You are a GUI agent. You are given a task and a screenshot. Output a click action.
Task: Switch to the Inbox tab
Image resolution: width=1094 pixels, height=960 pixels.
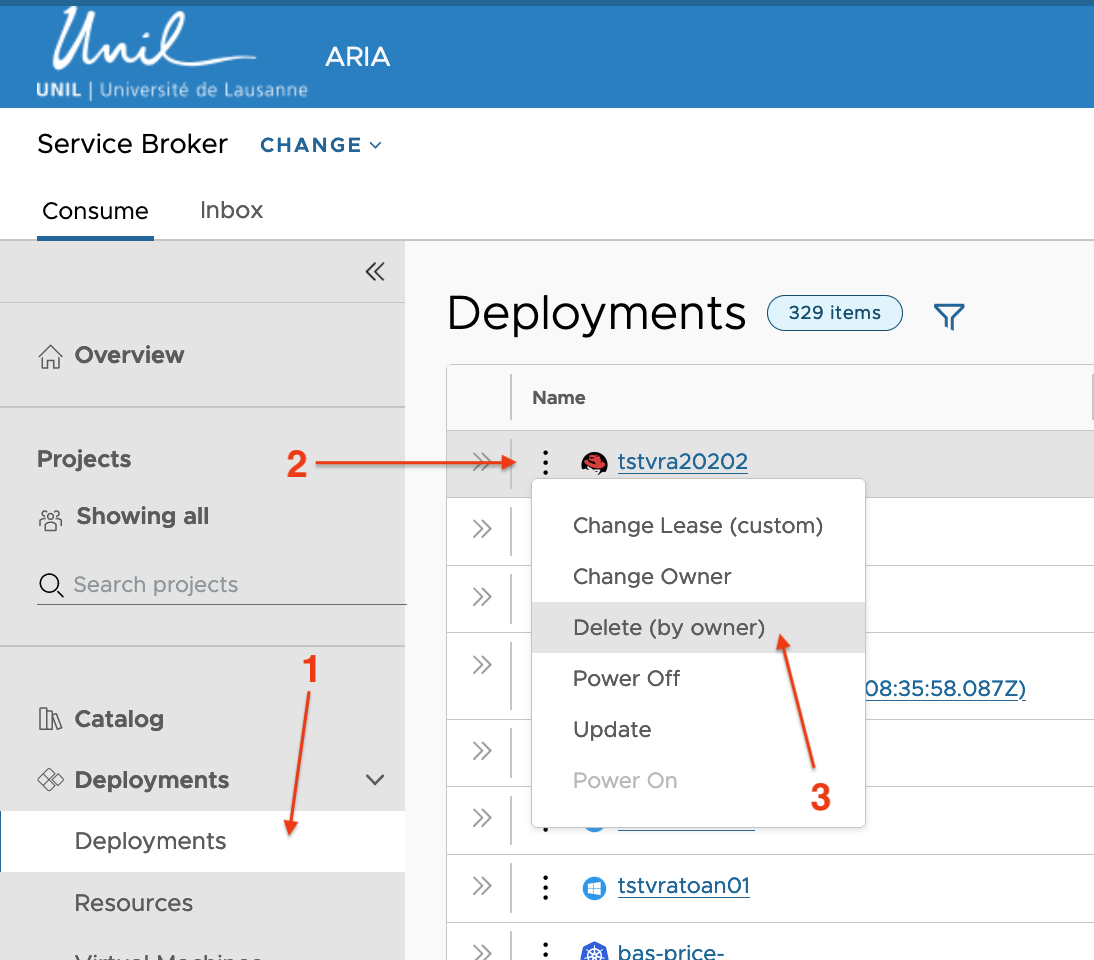(231, 211)
